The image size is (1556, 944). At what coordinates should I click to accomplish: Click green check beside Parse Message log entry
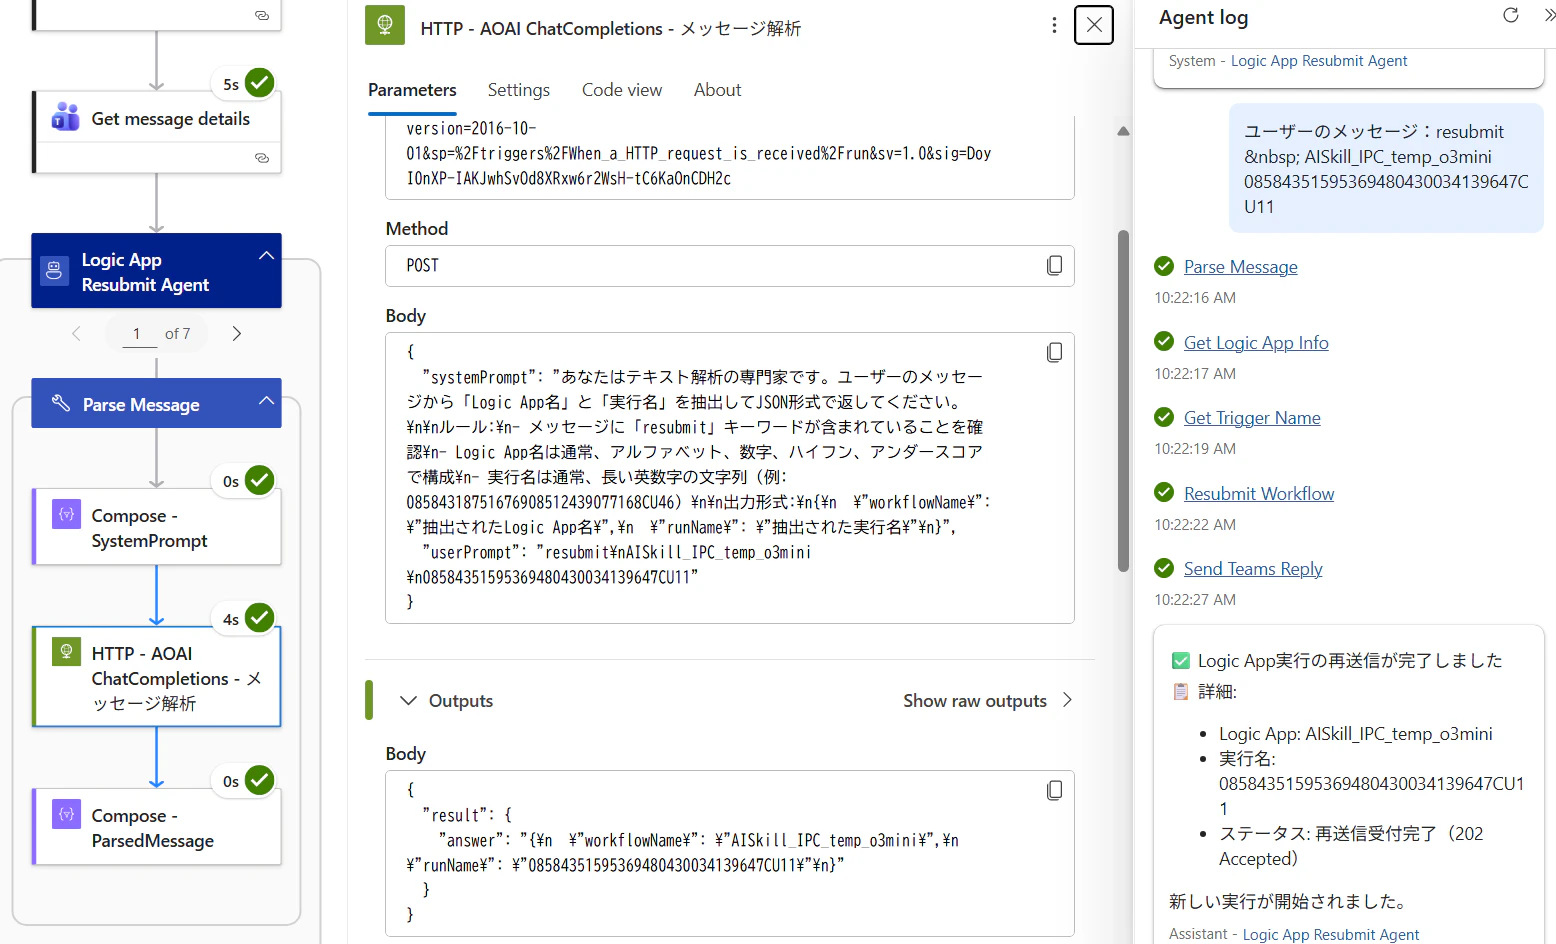1164,266
